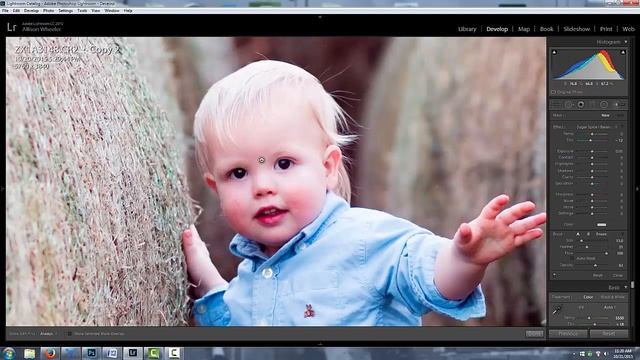Image resolution: width=640 pixels, height=360 pixels.
Task: Open the Print module
Action: click(x=606, y=29)
